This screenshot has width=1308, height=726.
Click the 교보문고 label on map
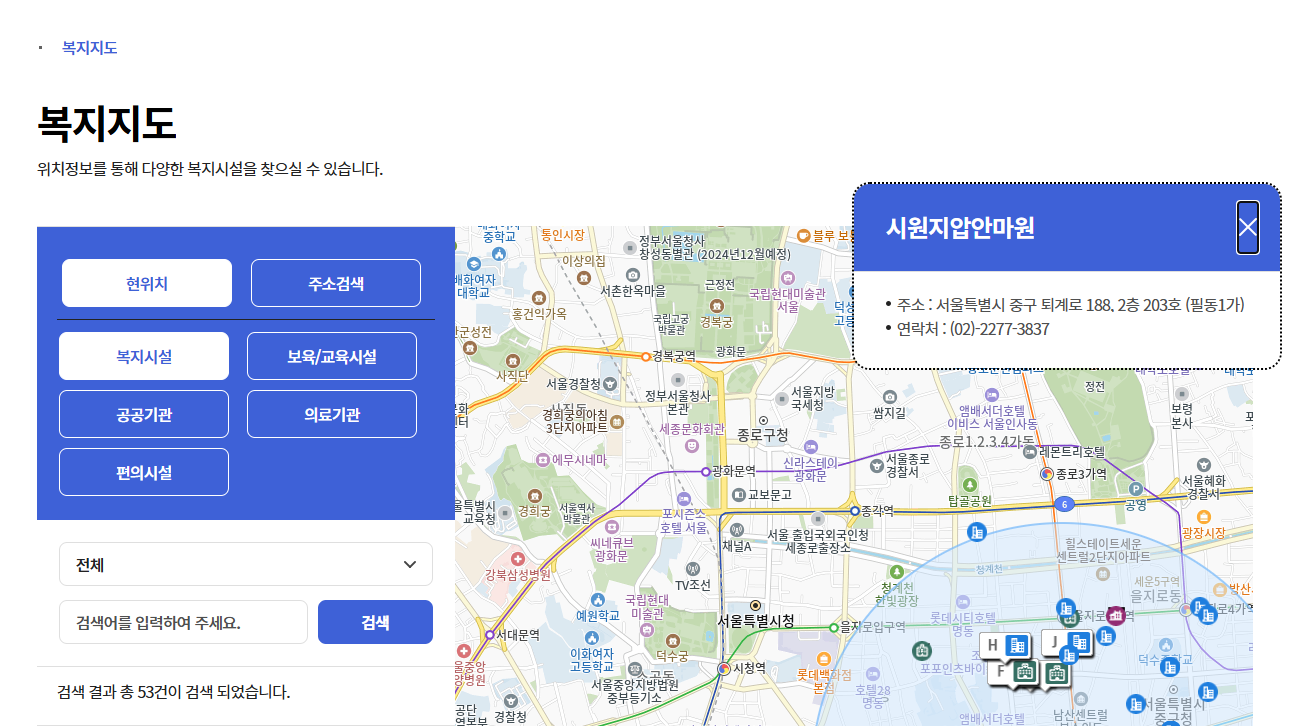(x=769, y=494)
